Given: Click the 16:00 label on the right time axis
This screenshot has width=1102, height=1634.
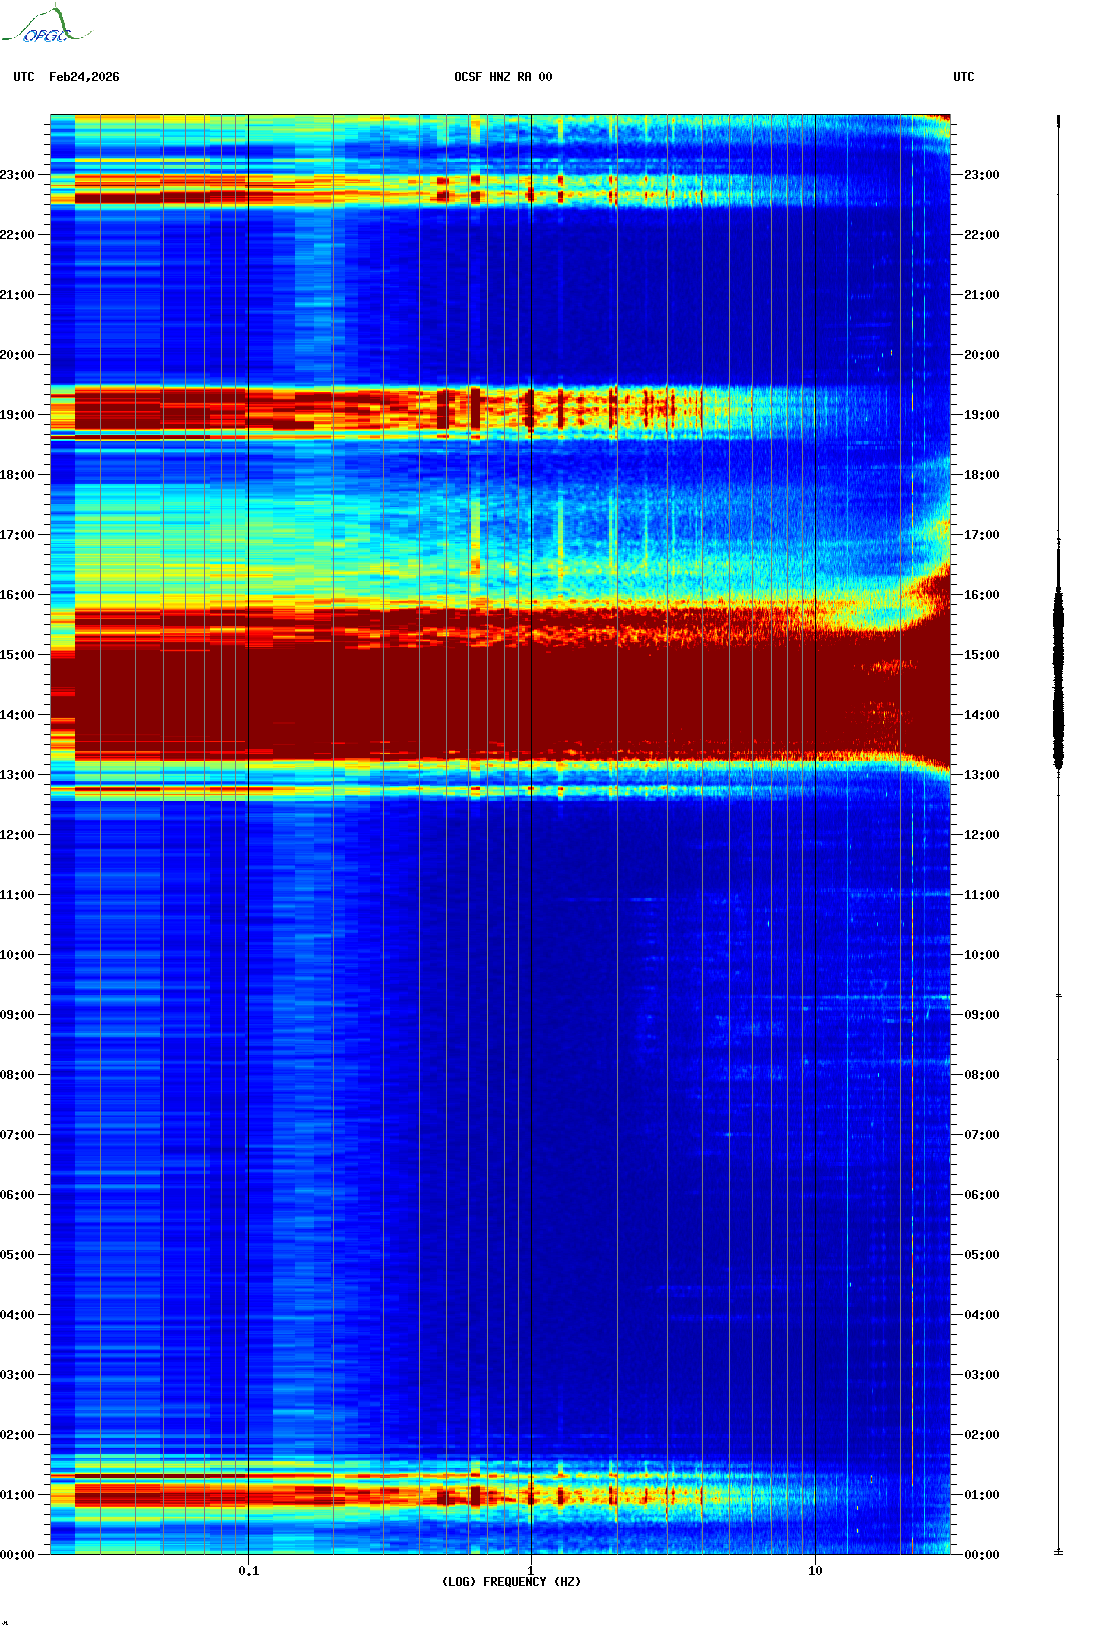Looking at the screenshot, I should (982, 595).
